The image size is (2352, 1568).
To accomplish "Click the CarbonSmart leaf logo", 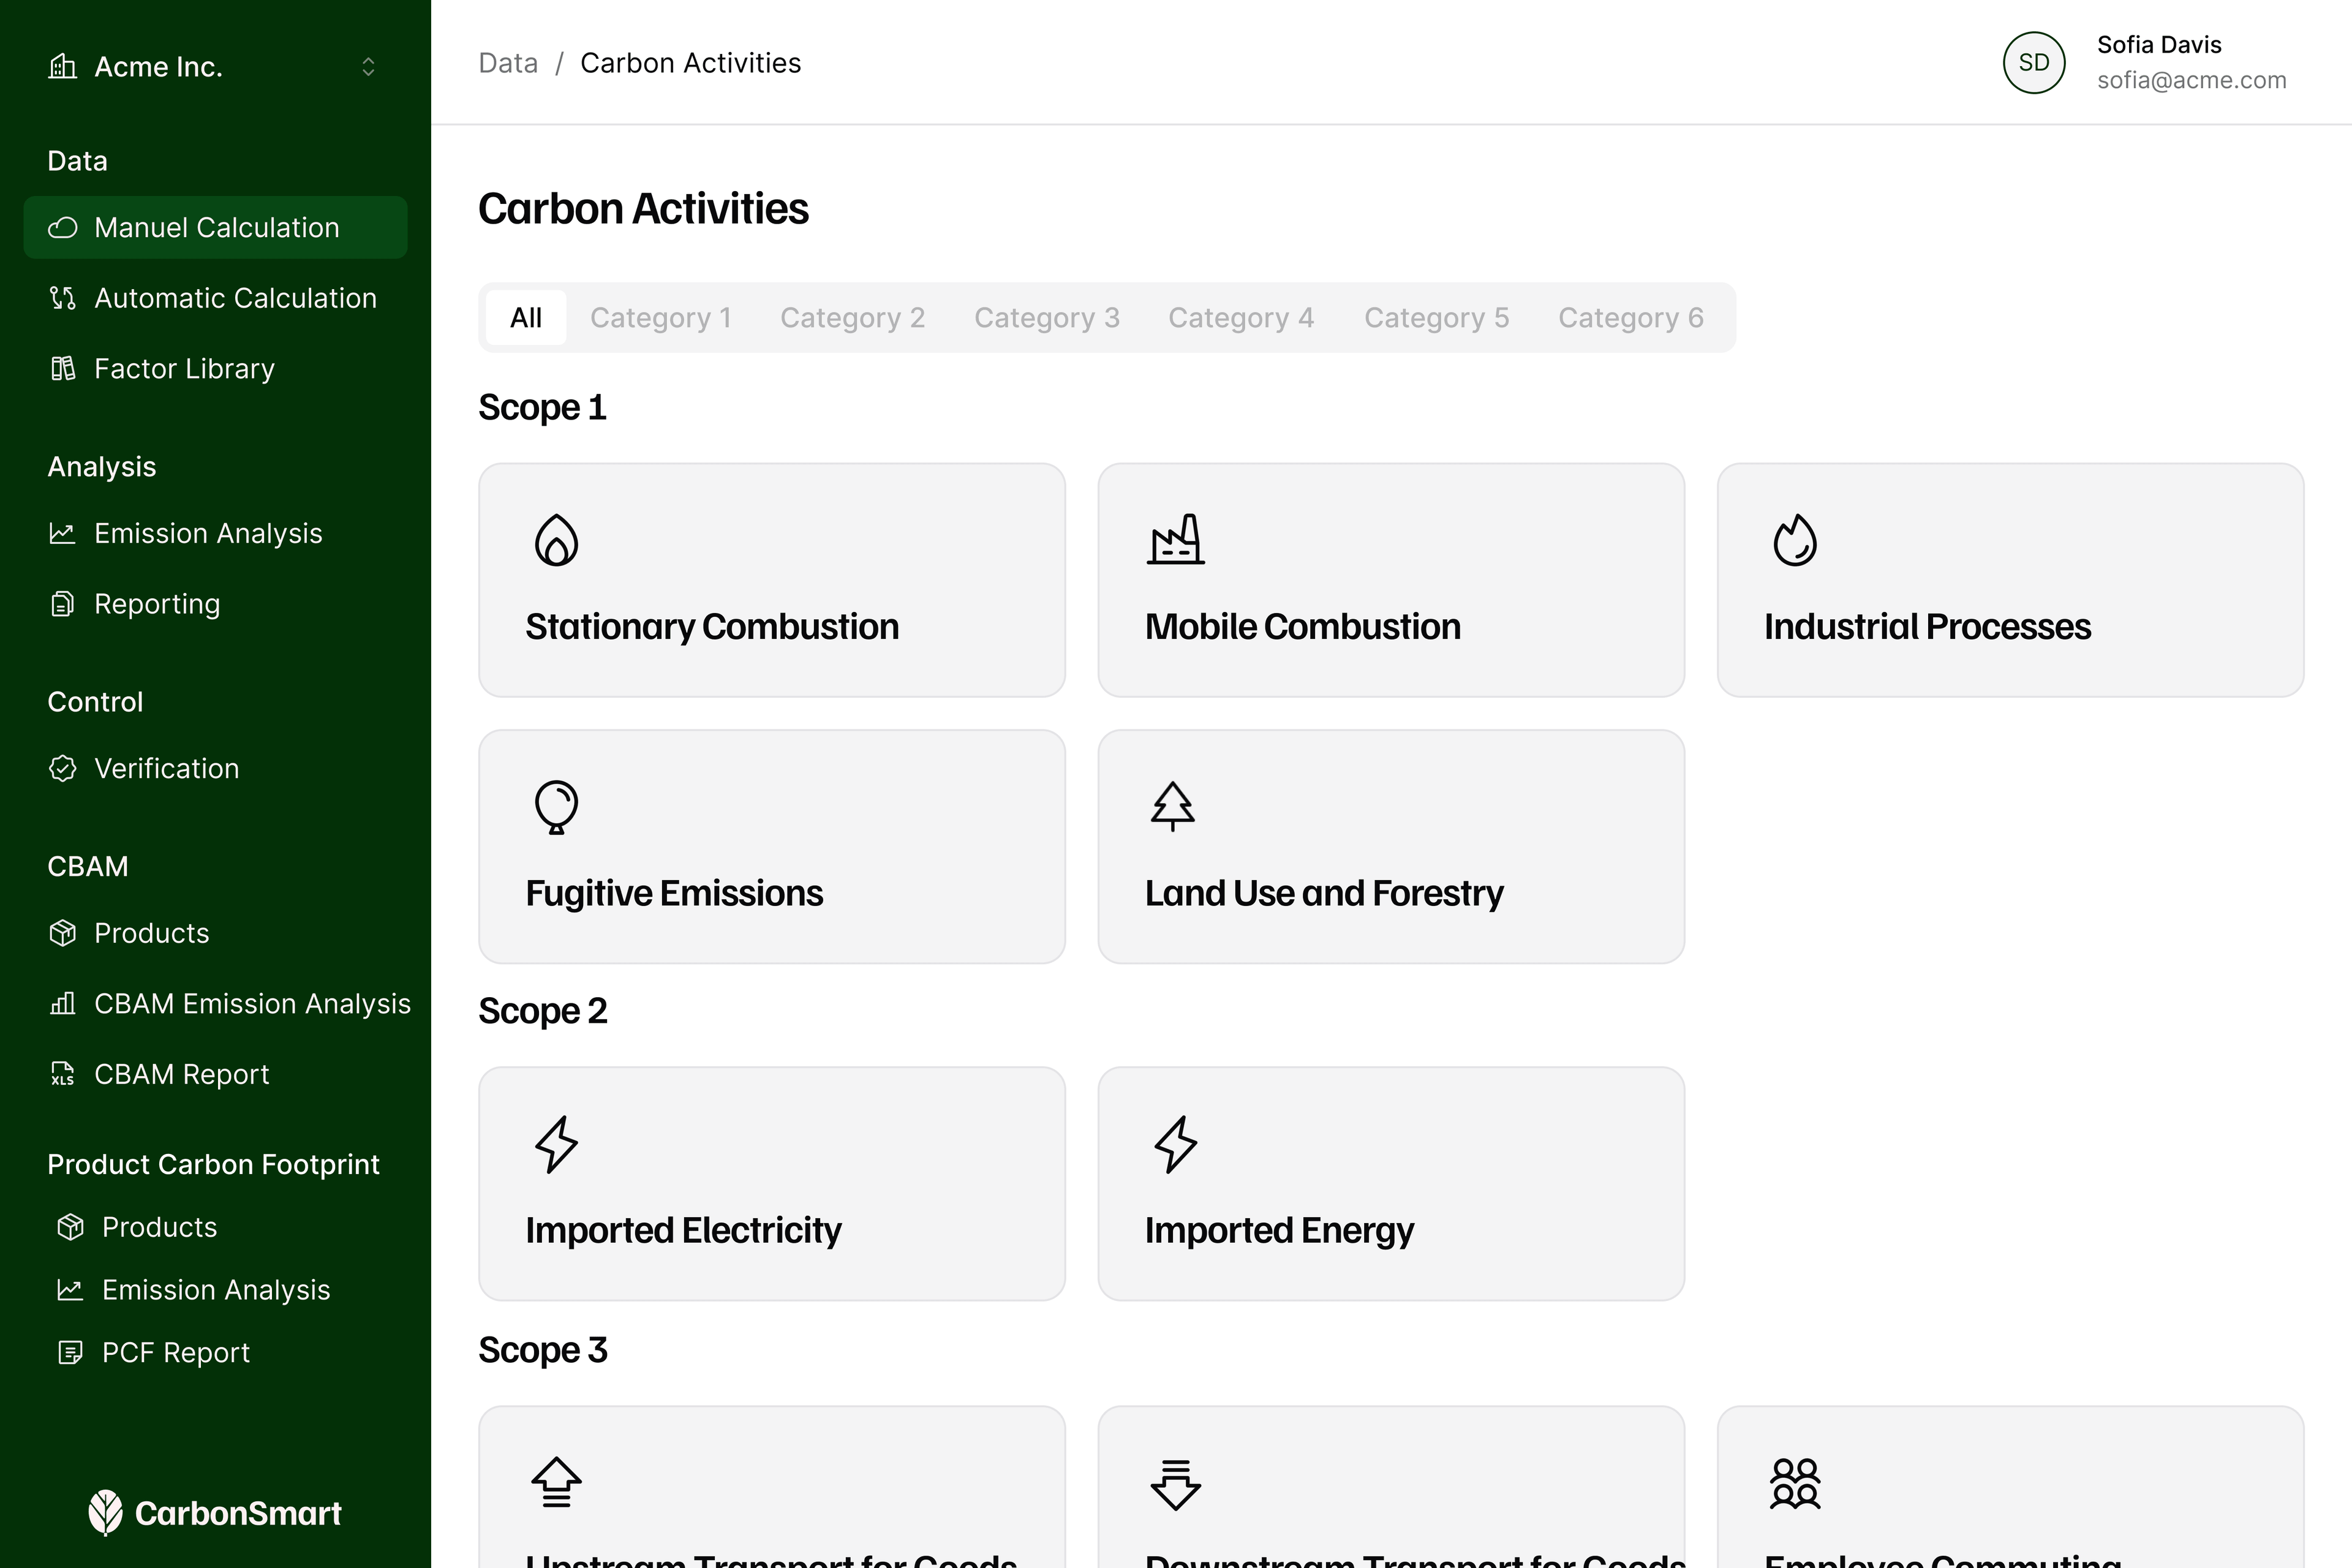I will point(105,1513).
